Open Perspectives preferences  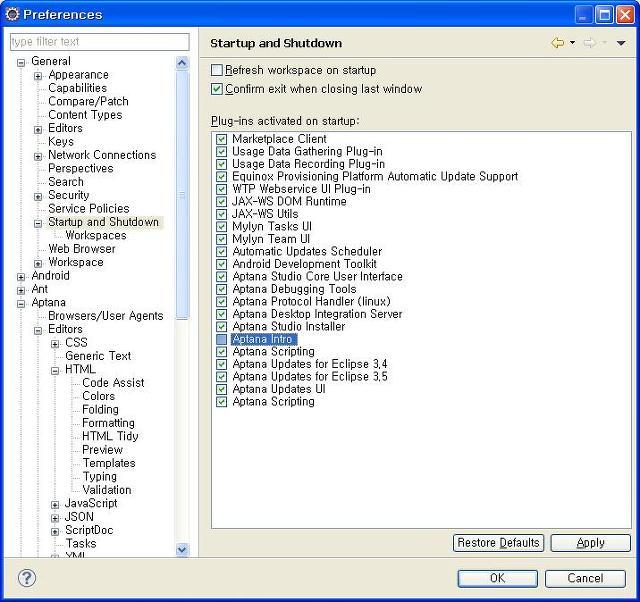point(80,168)
